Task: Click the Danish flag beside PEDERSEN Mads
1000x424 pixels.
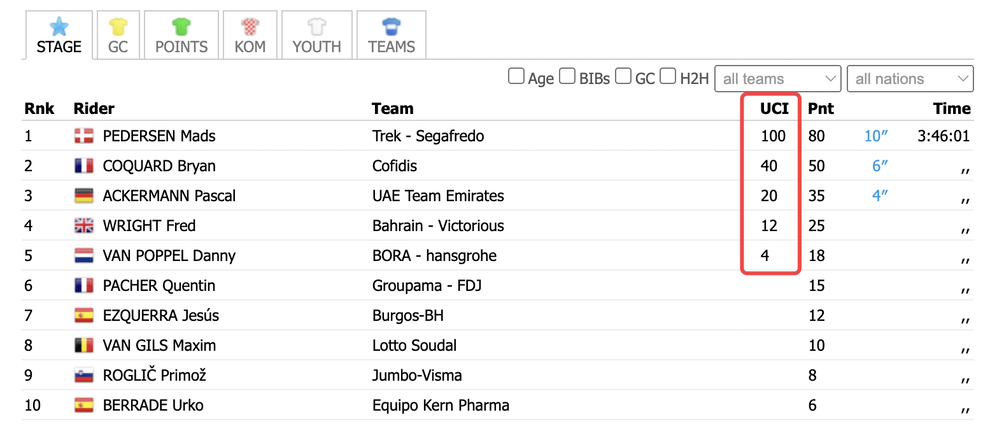Action: tap(84, 136)
